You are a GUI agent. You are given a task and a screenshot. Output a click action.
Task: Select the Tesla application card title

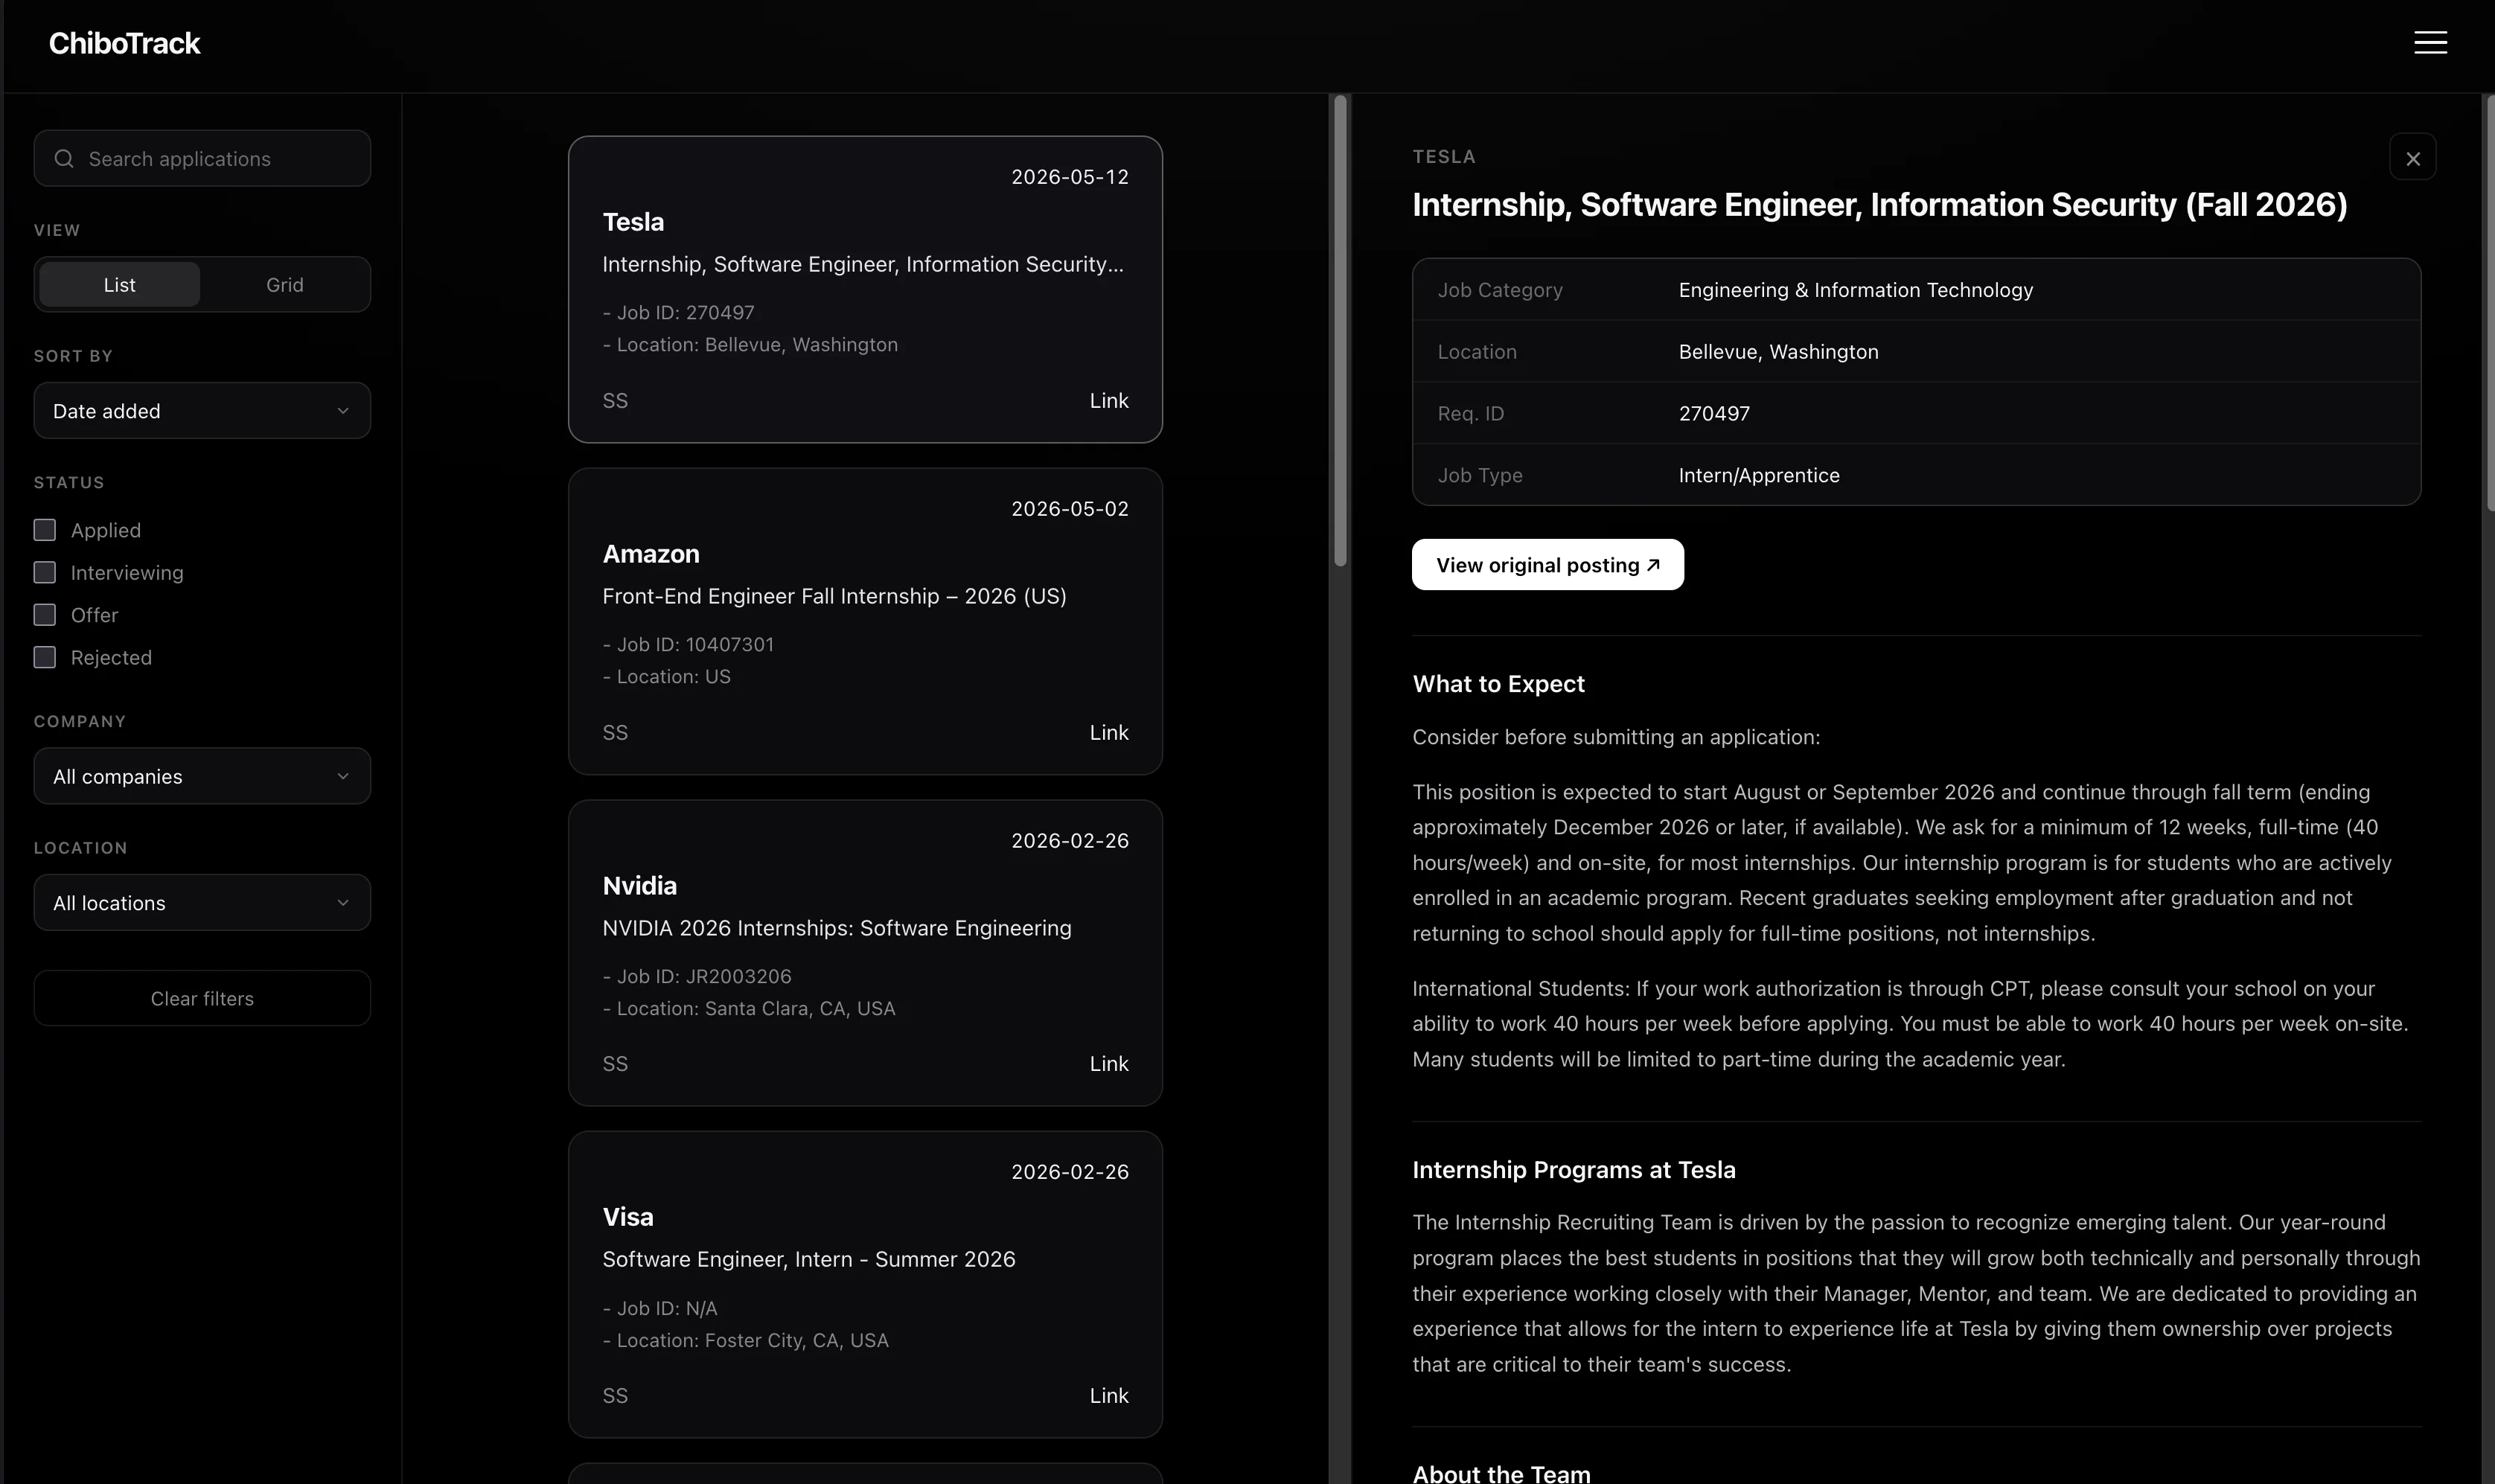tap(633, 222)
